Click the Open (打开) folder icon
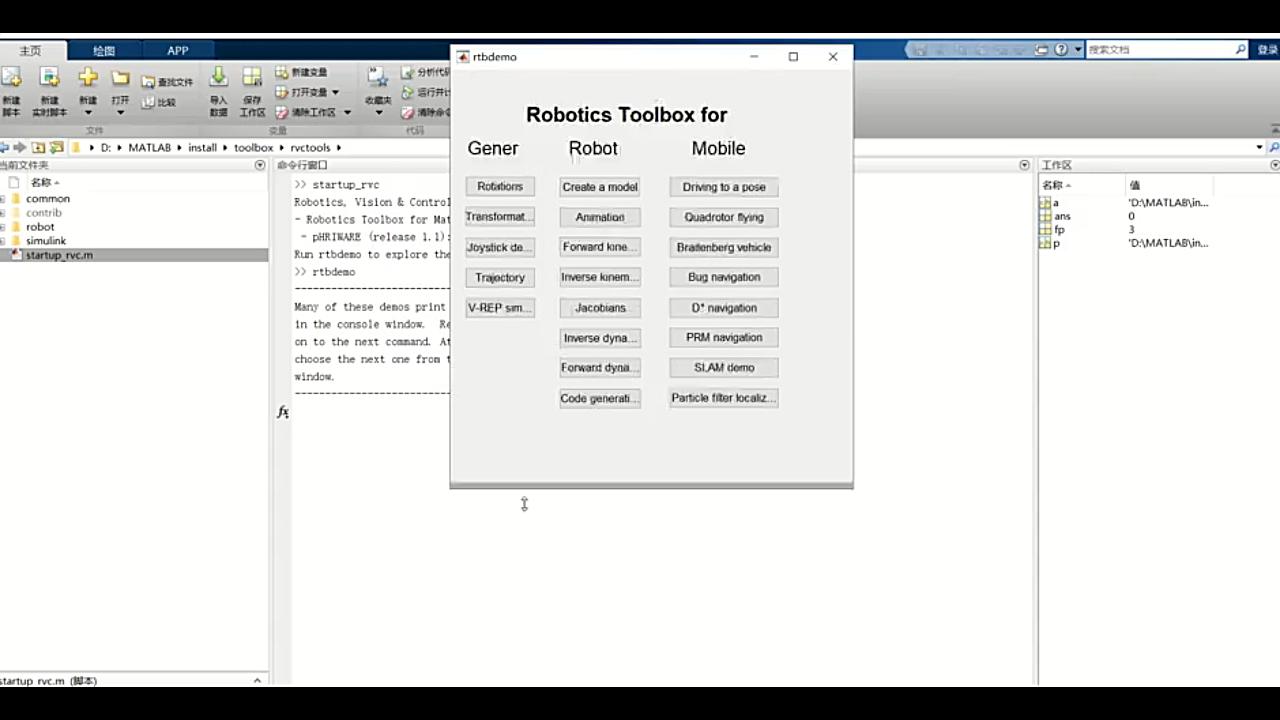 pos(120,78)
